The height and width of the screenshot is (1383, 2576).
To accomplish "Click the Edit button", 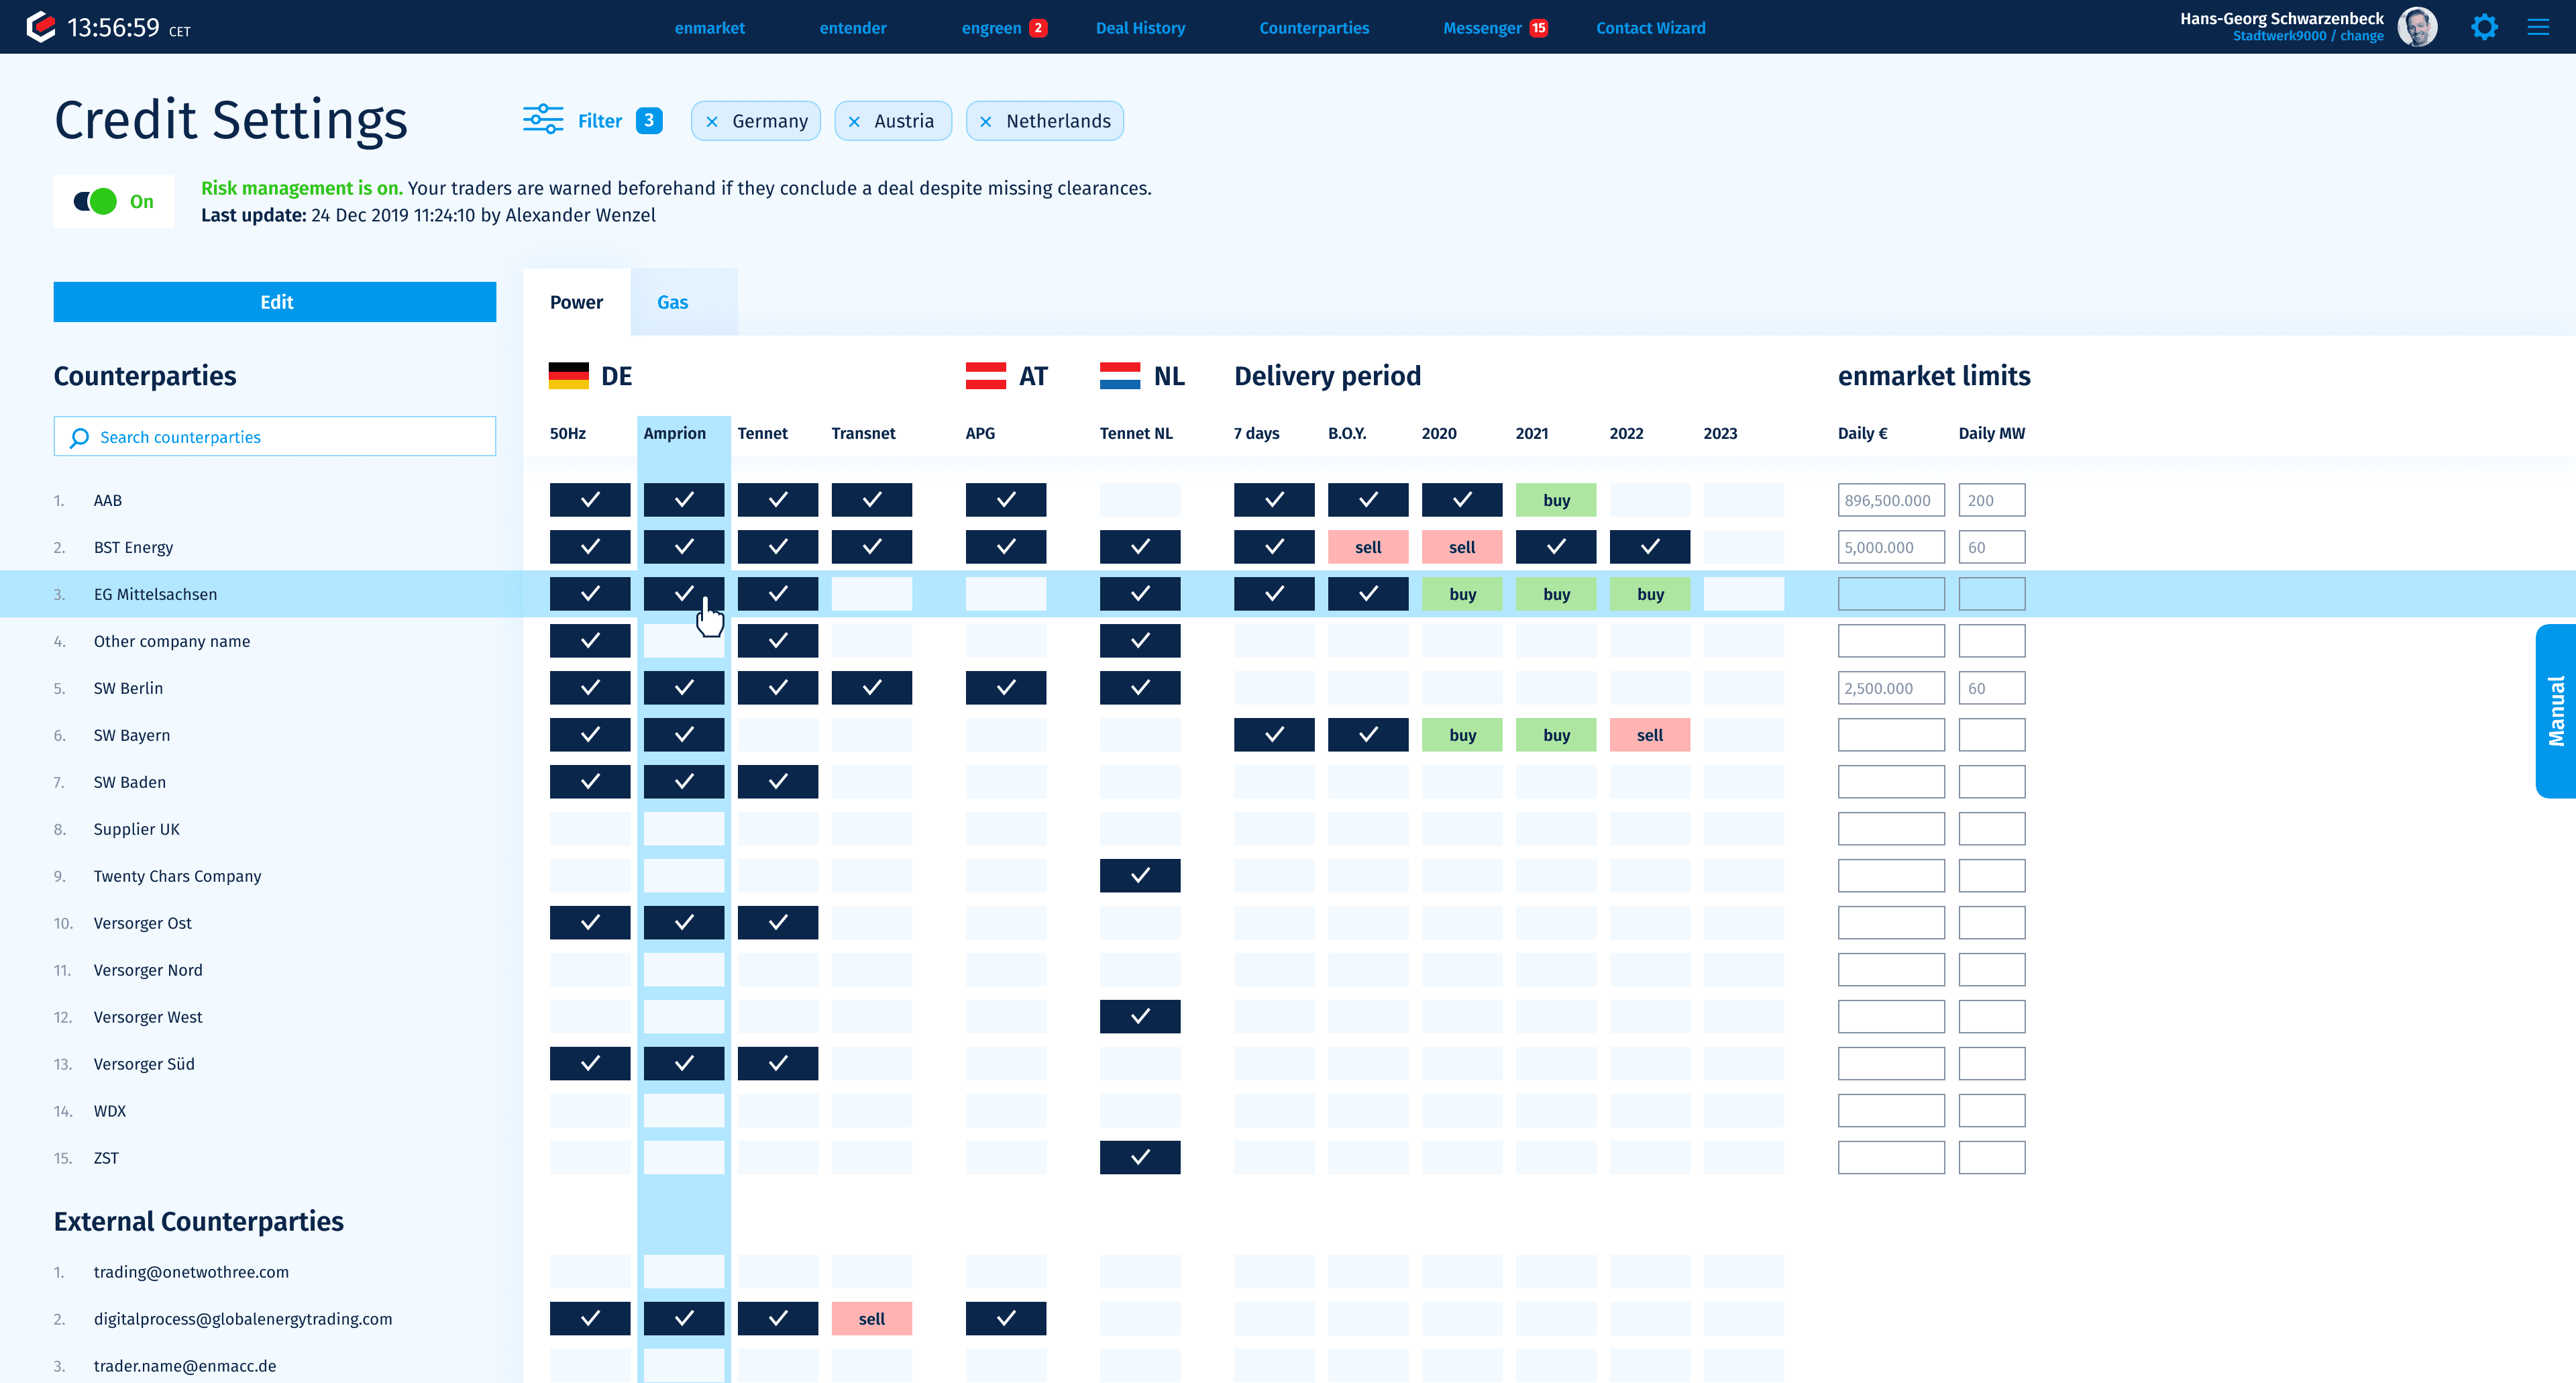I will tap(275, 302).
